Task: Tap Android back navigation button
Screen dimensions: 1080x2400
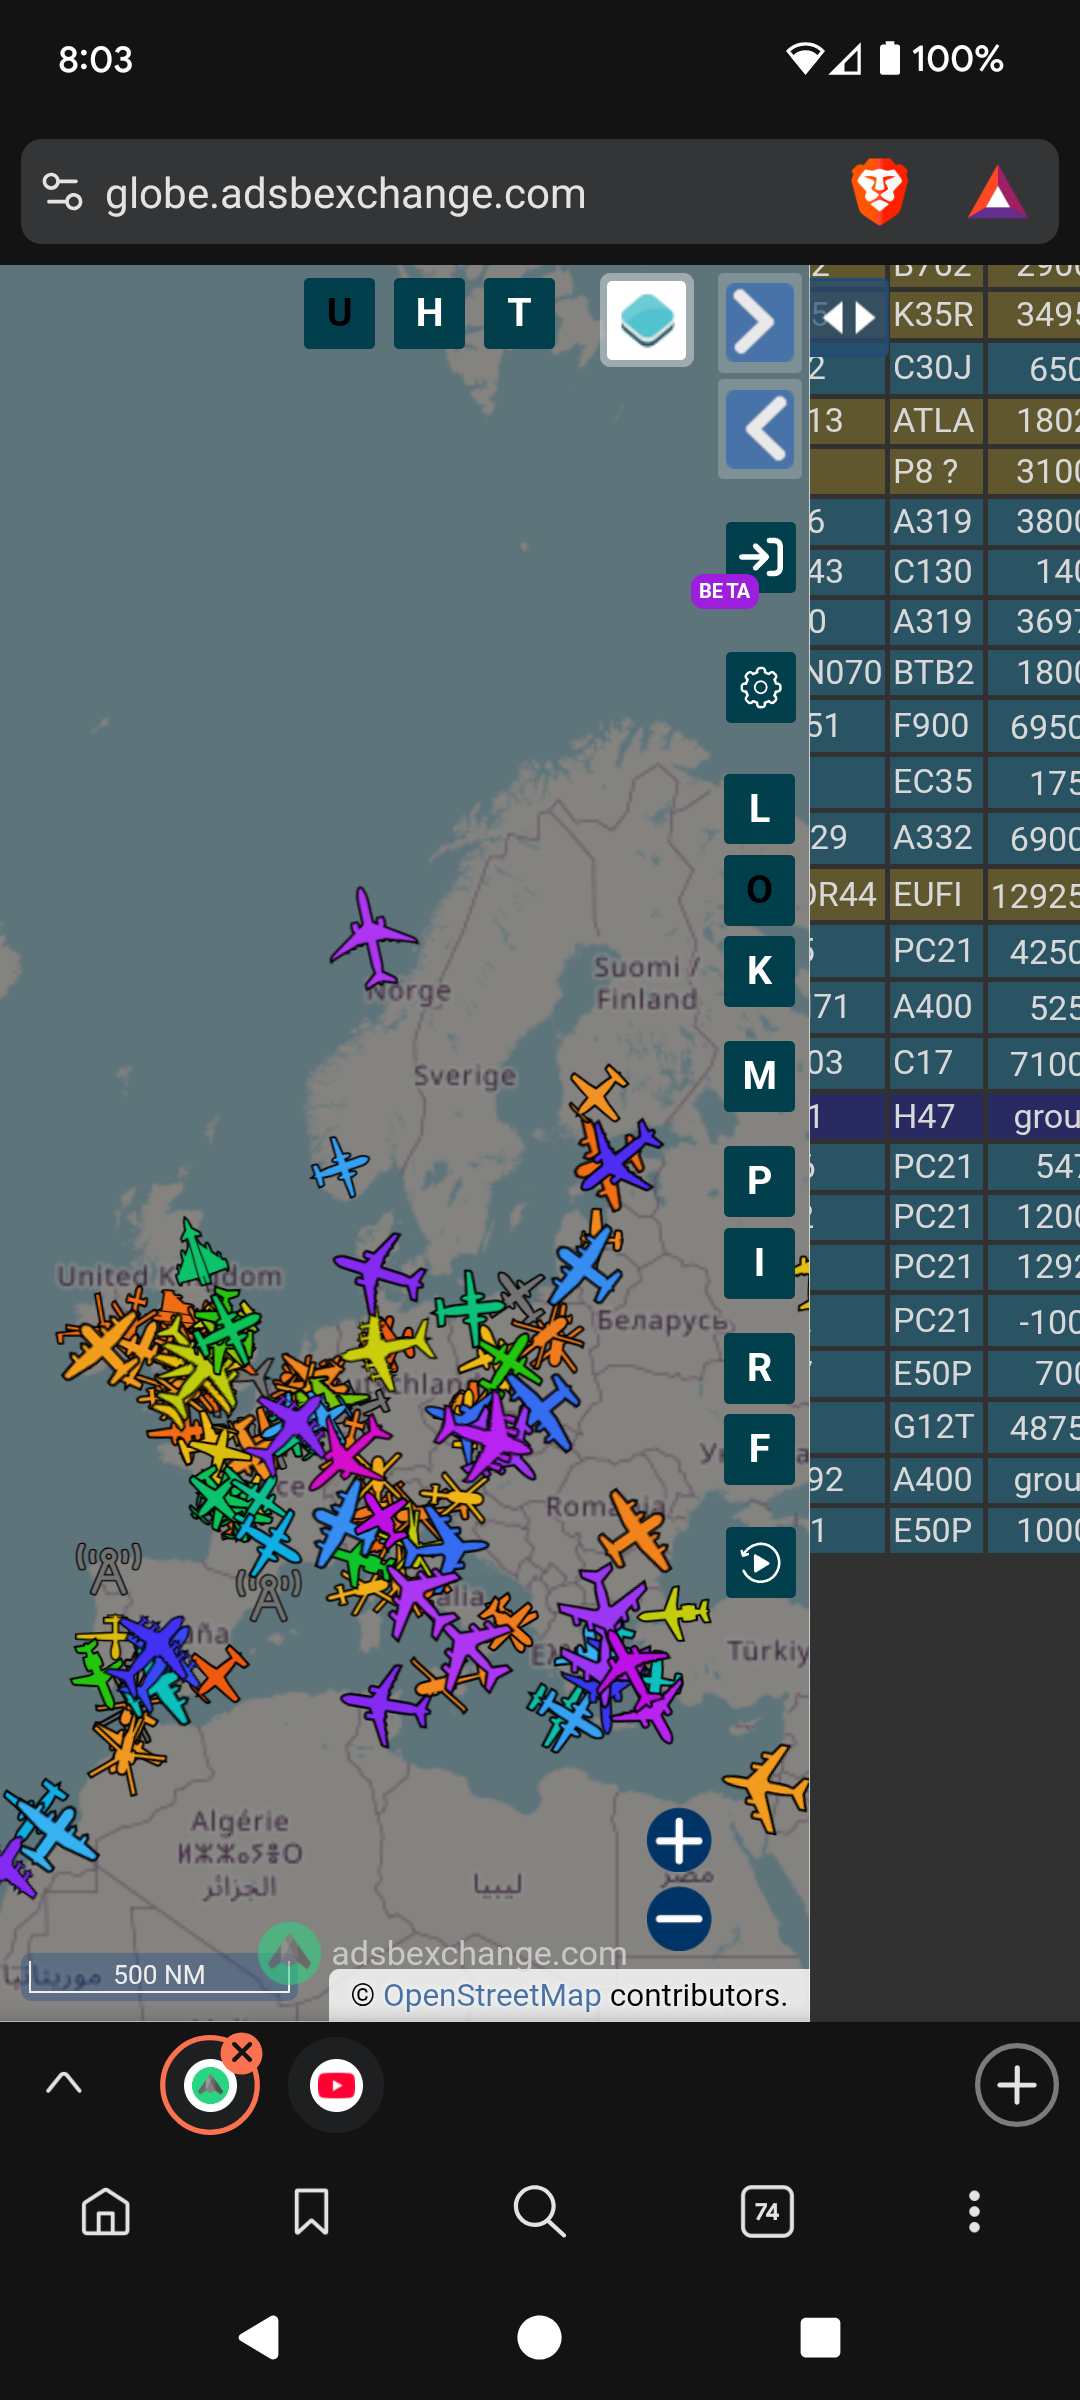Action: [259, 2338]
